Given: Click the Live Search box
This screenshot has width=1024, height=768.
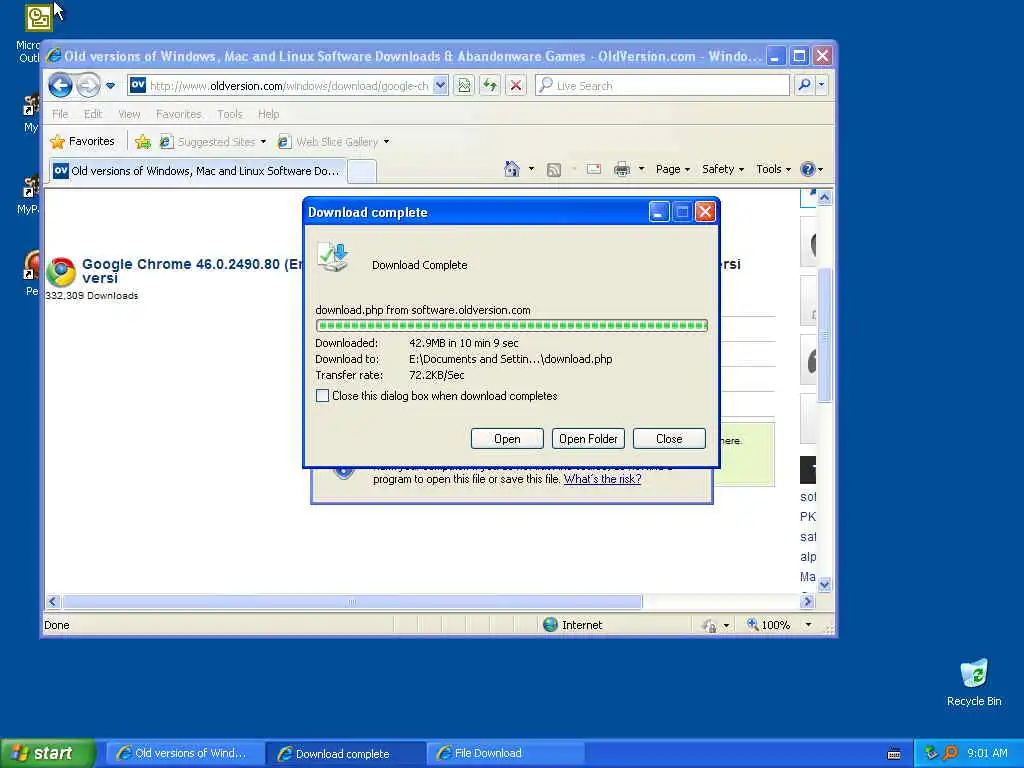Looking at the screenshot, I should pos(662,86).
